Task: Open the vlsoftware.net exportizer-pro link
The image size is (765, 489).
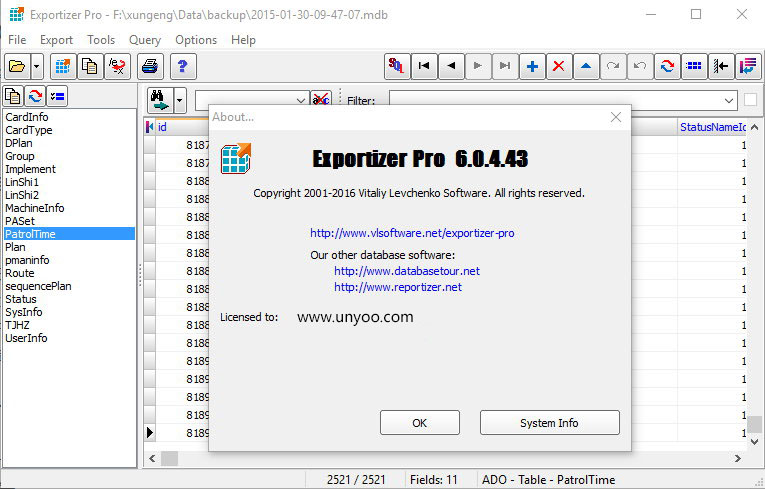Action: pos(412,233)
